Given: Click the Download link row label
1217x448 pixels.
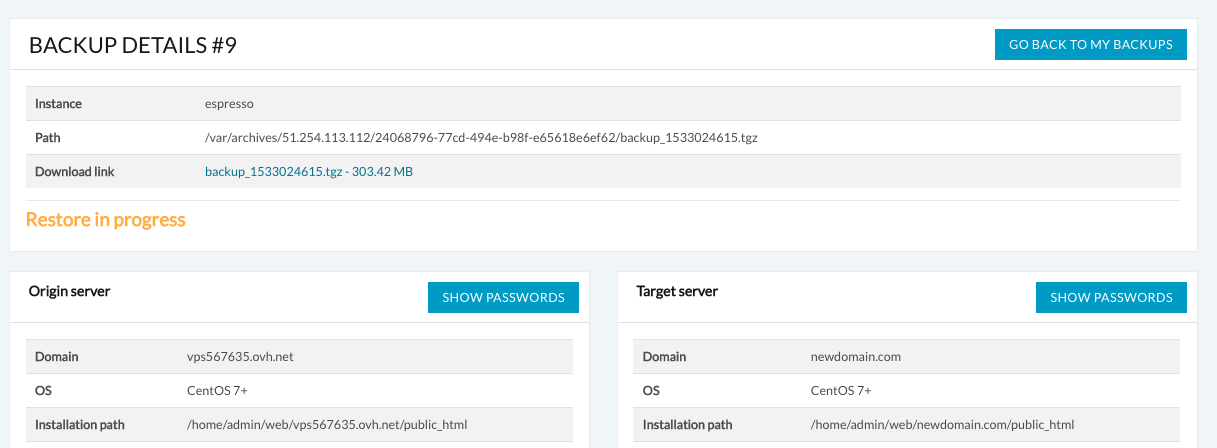Looking at the screenshot, I should coord(75,172).
